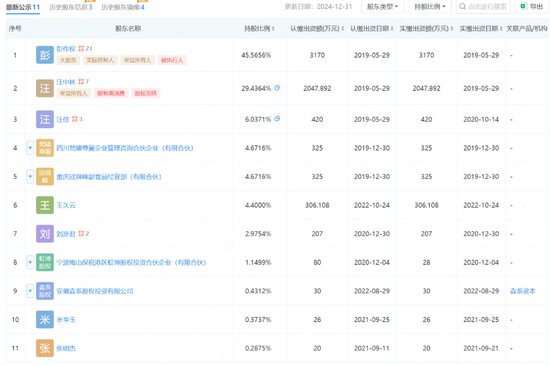Click the 大股东 tag in row 1
Screen dimensions: 550x366
tap(68, 60)
